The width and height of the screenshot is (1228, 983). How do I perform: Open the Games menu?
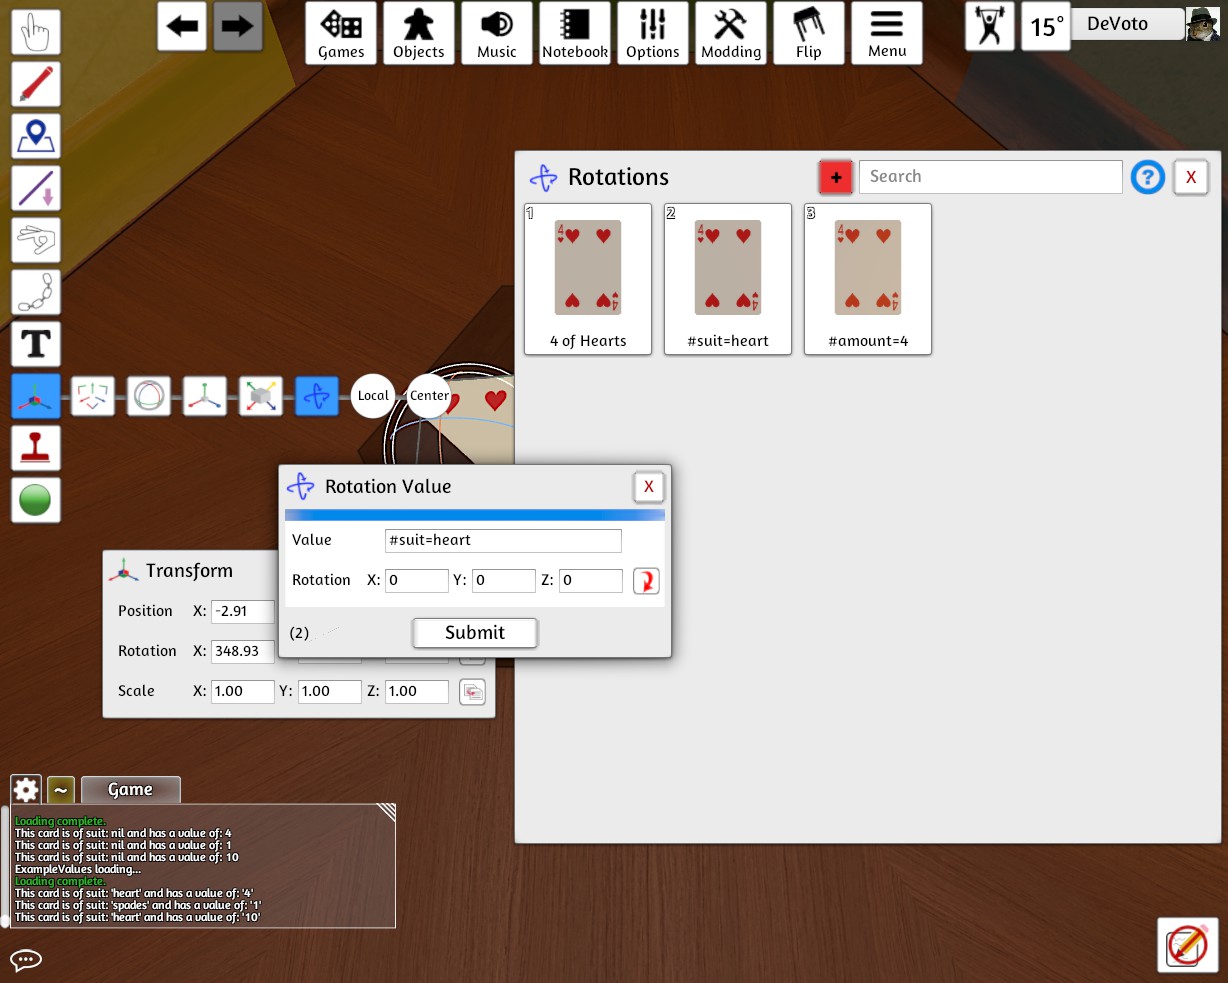click(341, 33)
